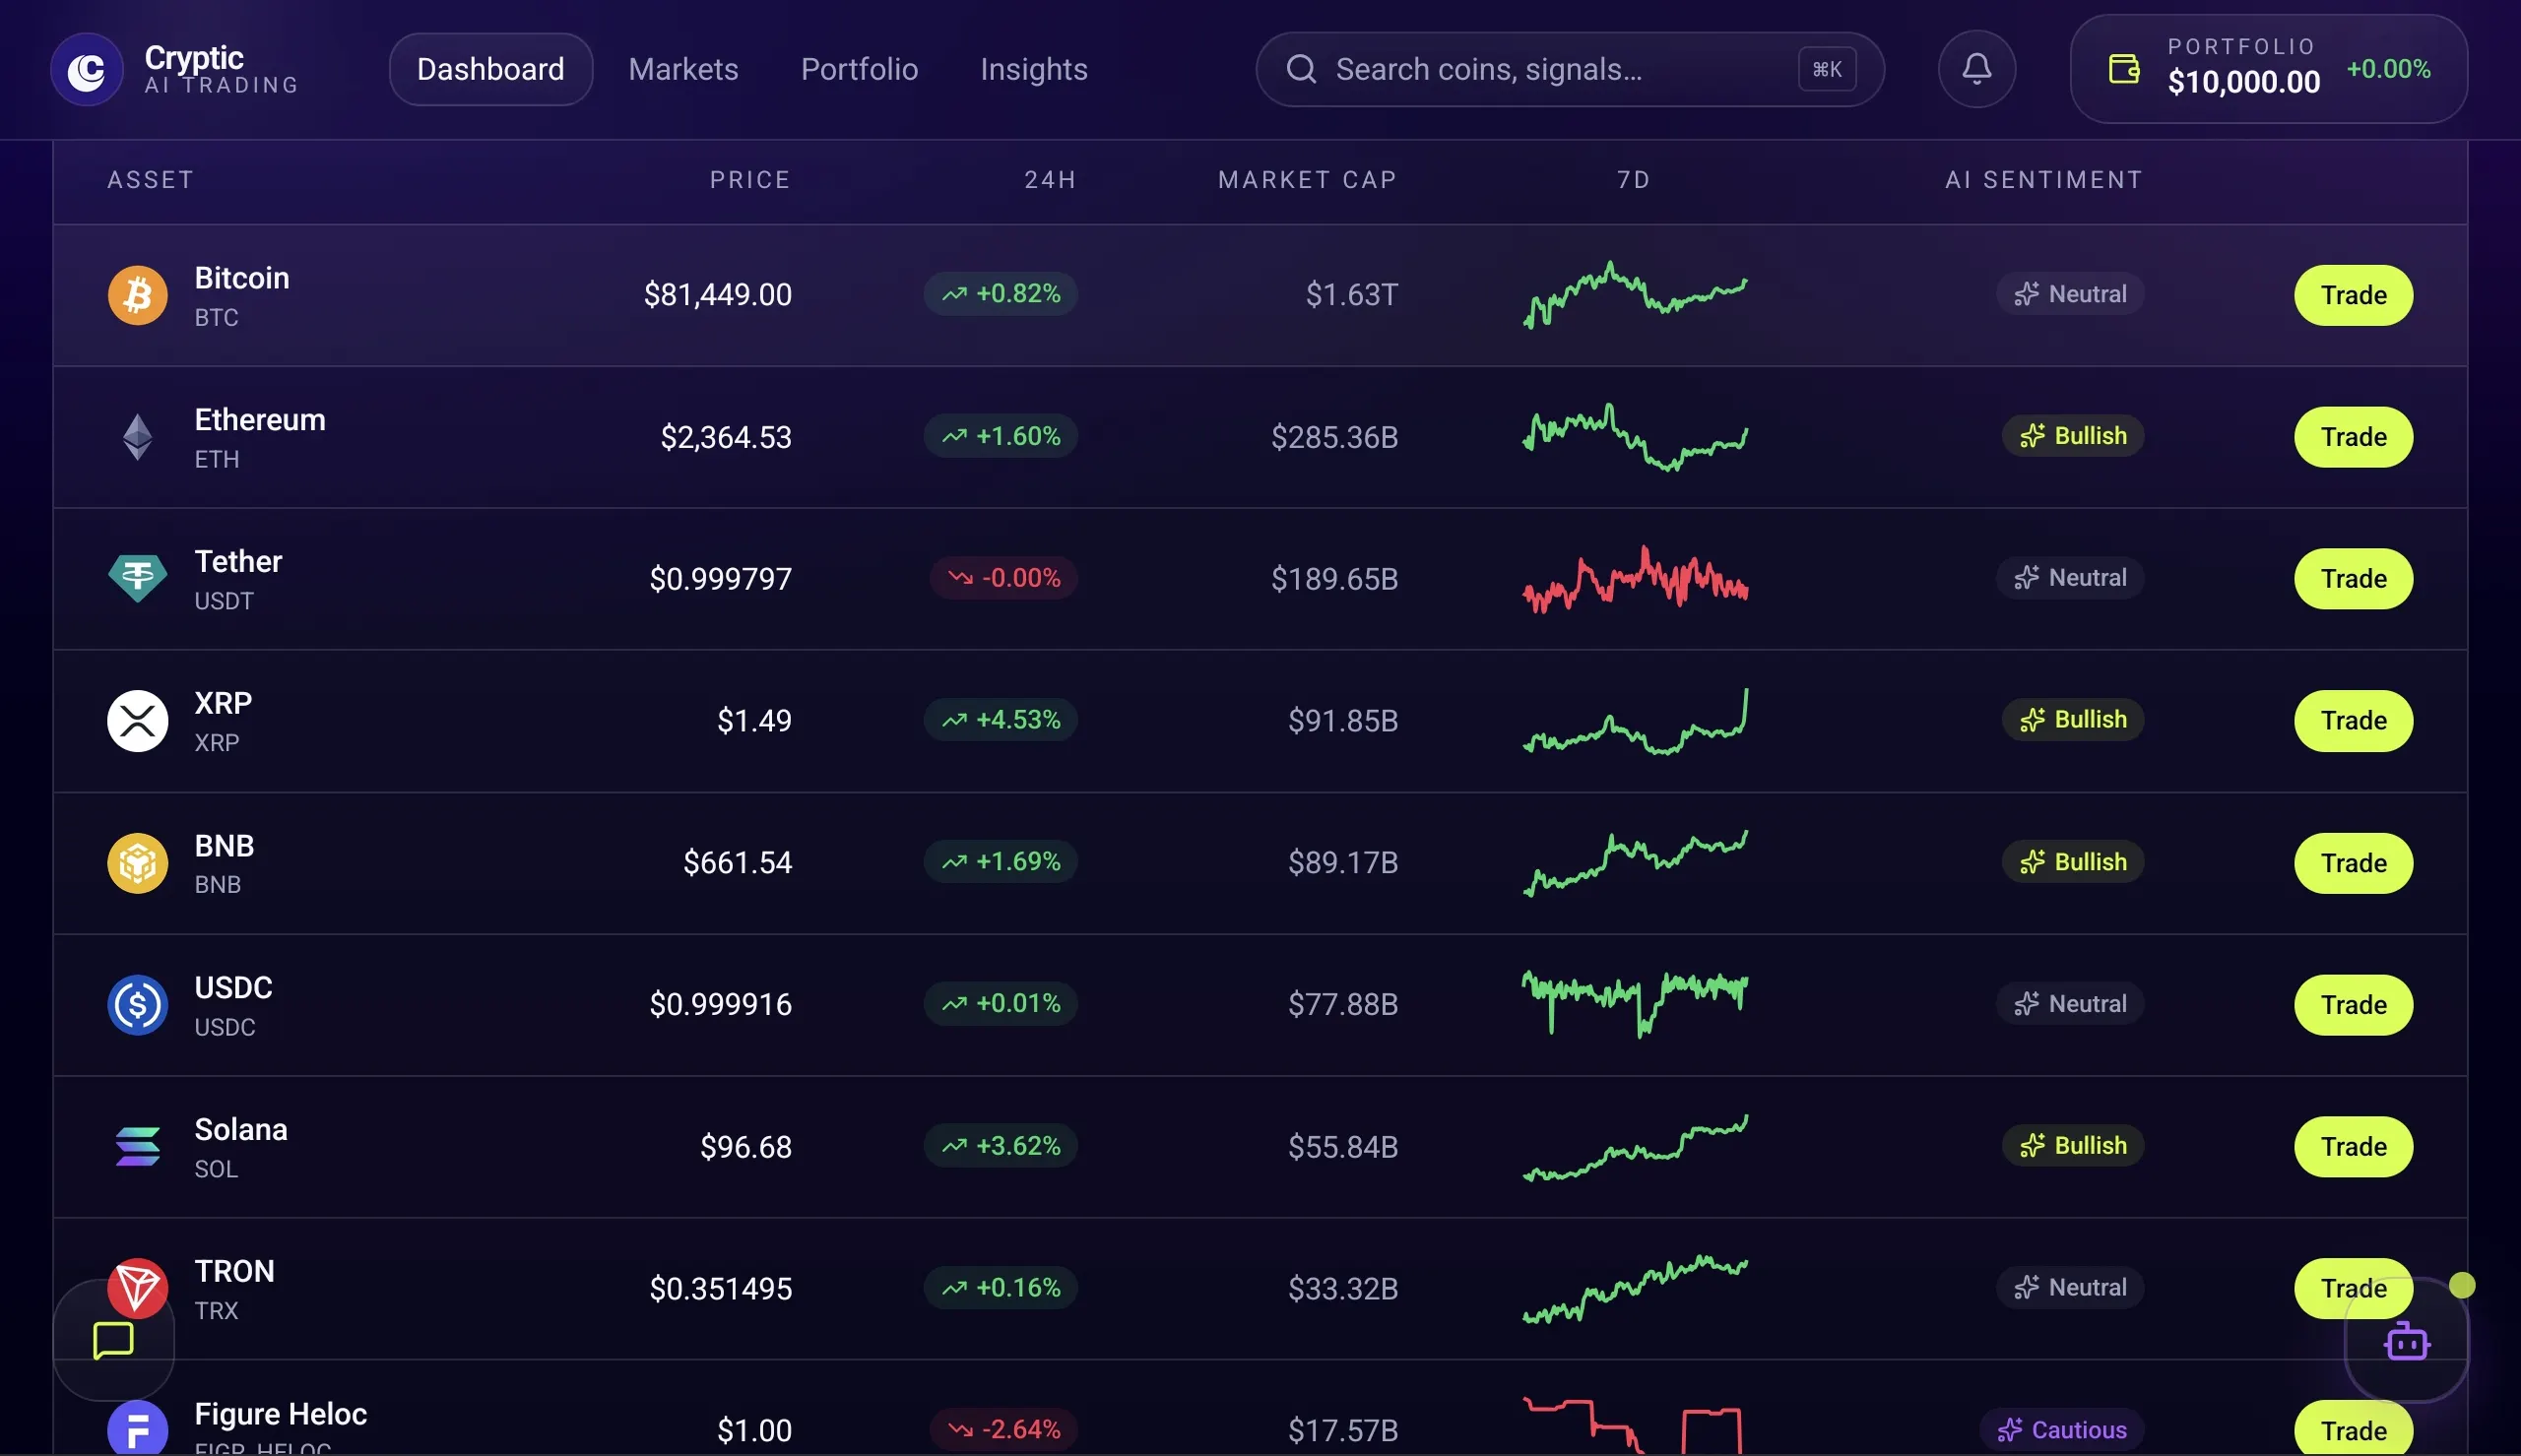Trade Solana
Viewport: 2521px width, 1456px height.
tap(2353, 1147)
